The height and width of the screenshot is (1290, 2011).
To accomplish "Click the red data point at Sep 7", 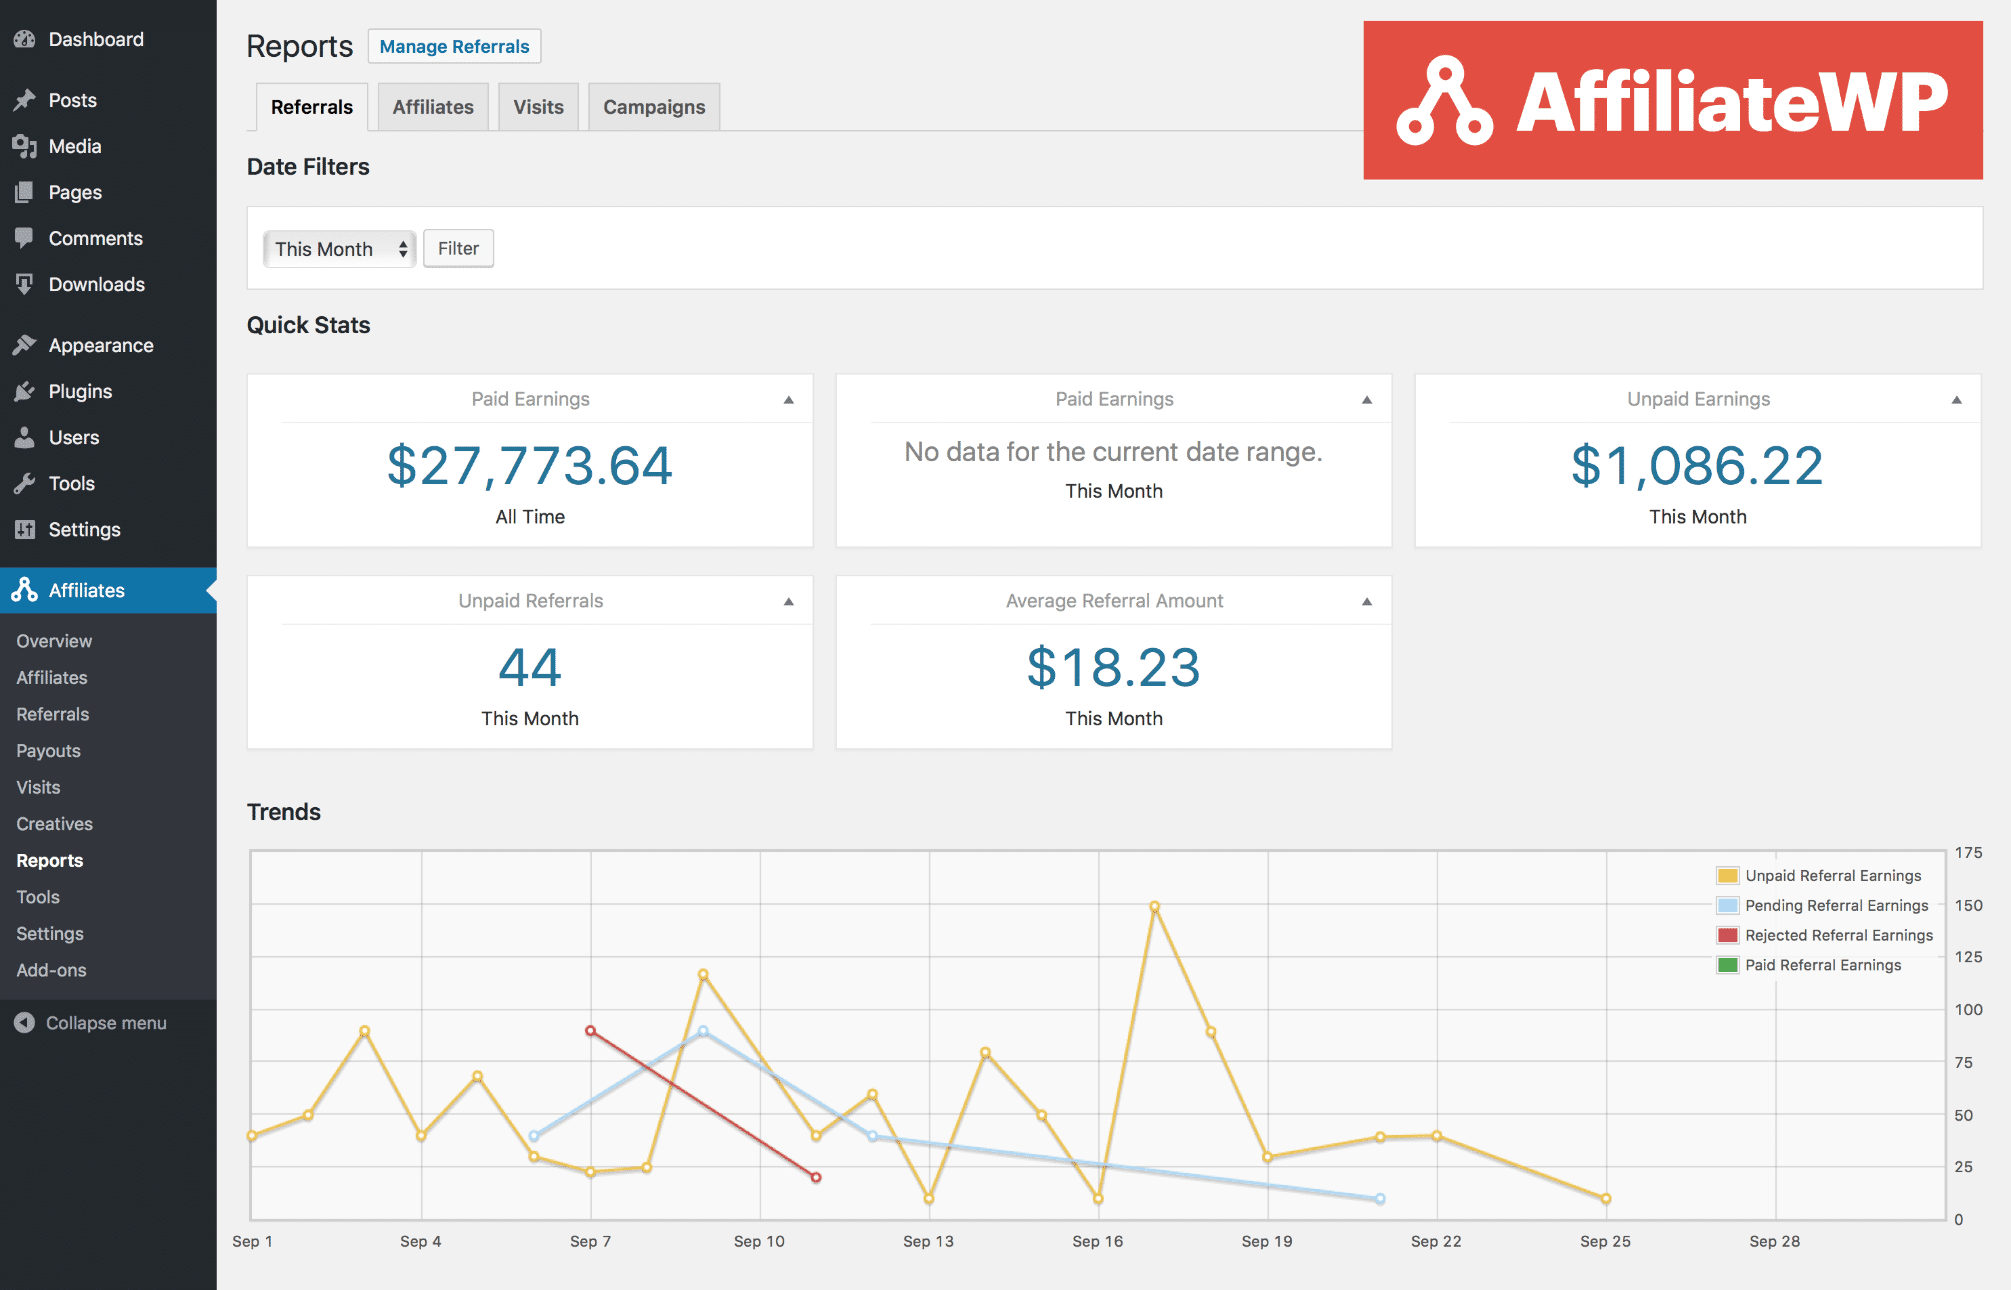I will point(590,1030).
